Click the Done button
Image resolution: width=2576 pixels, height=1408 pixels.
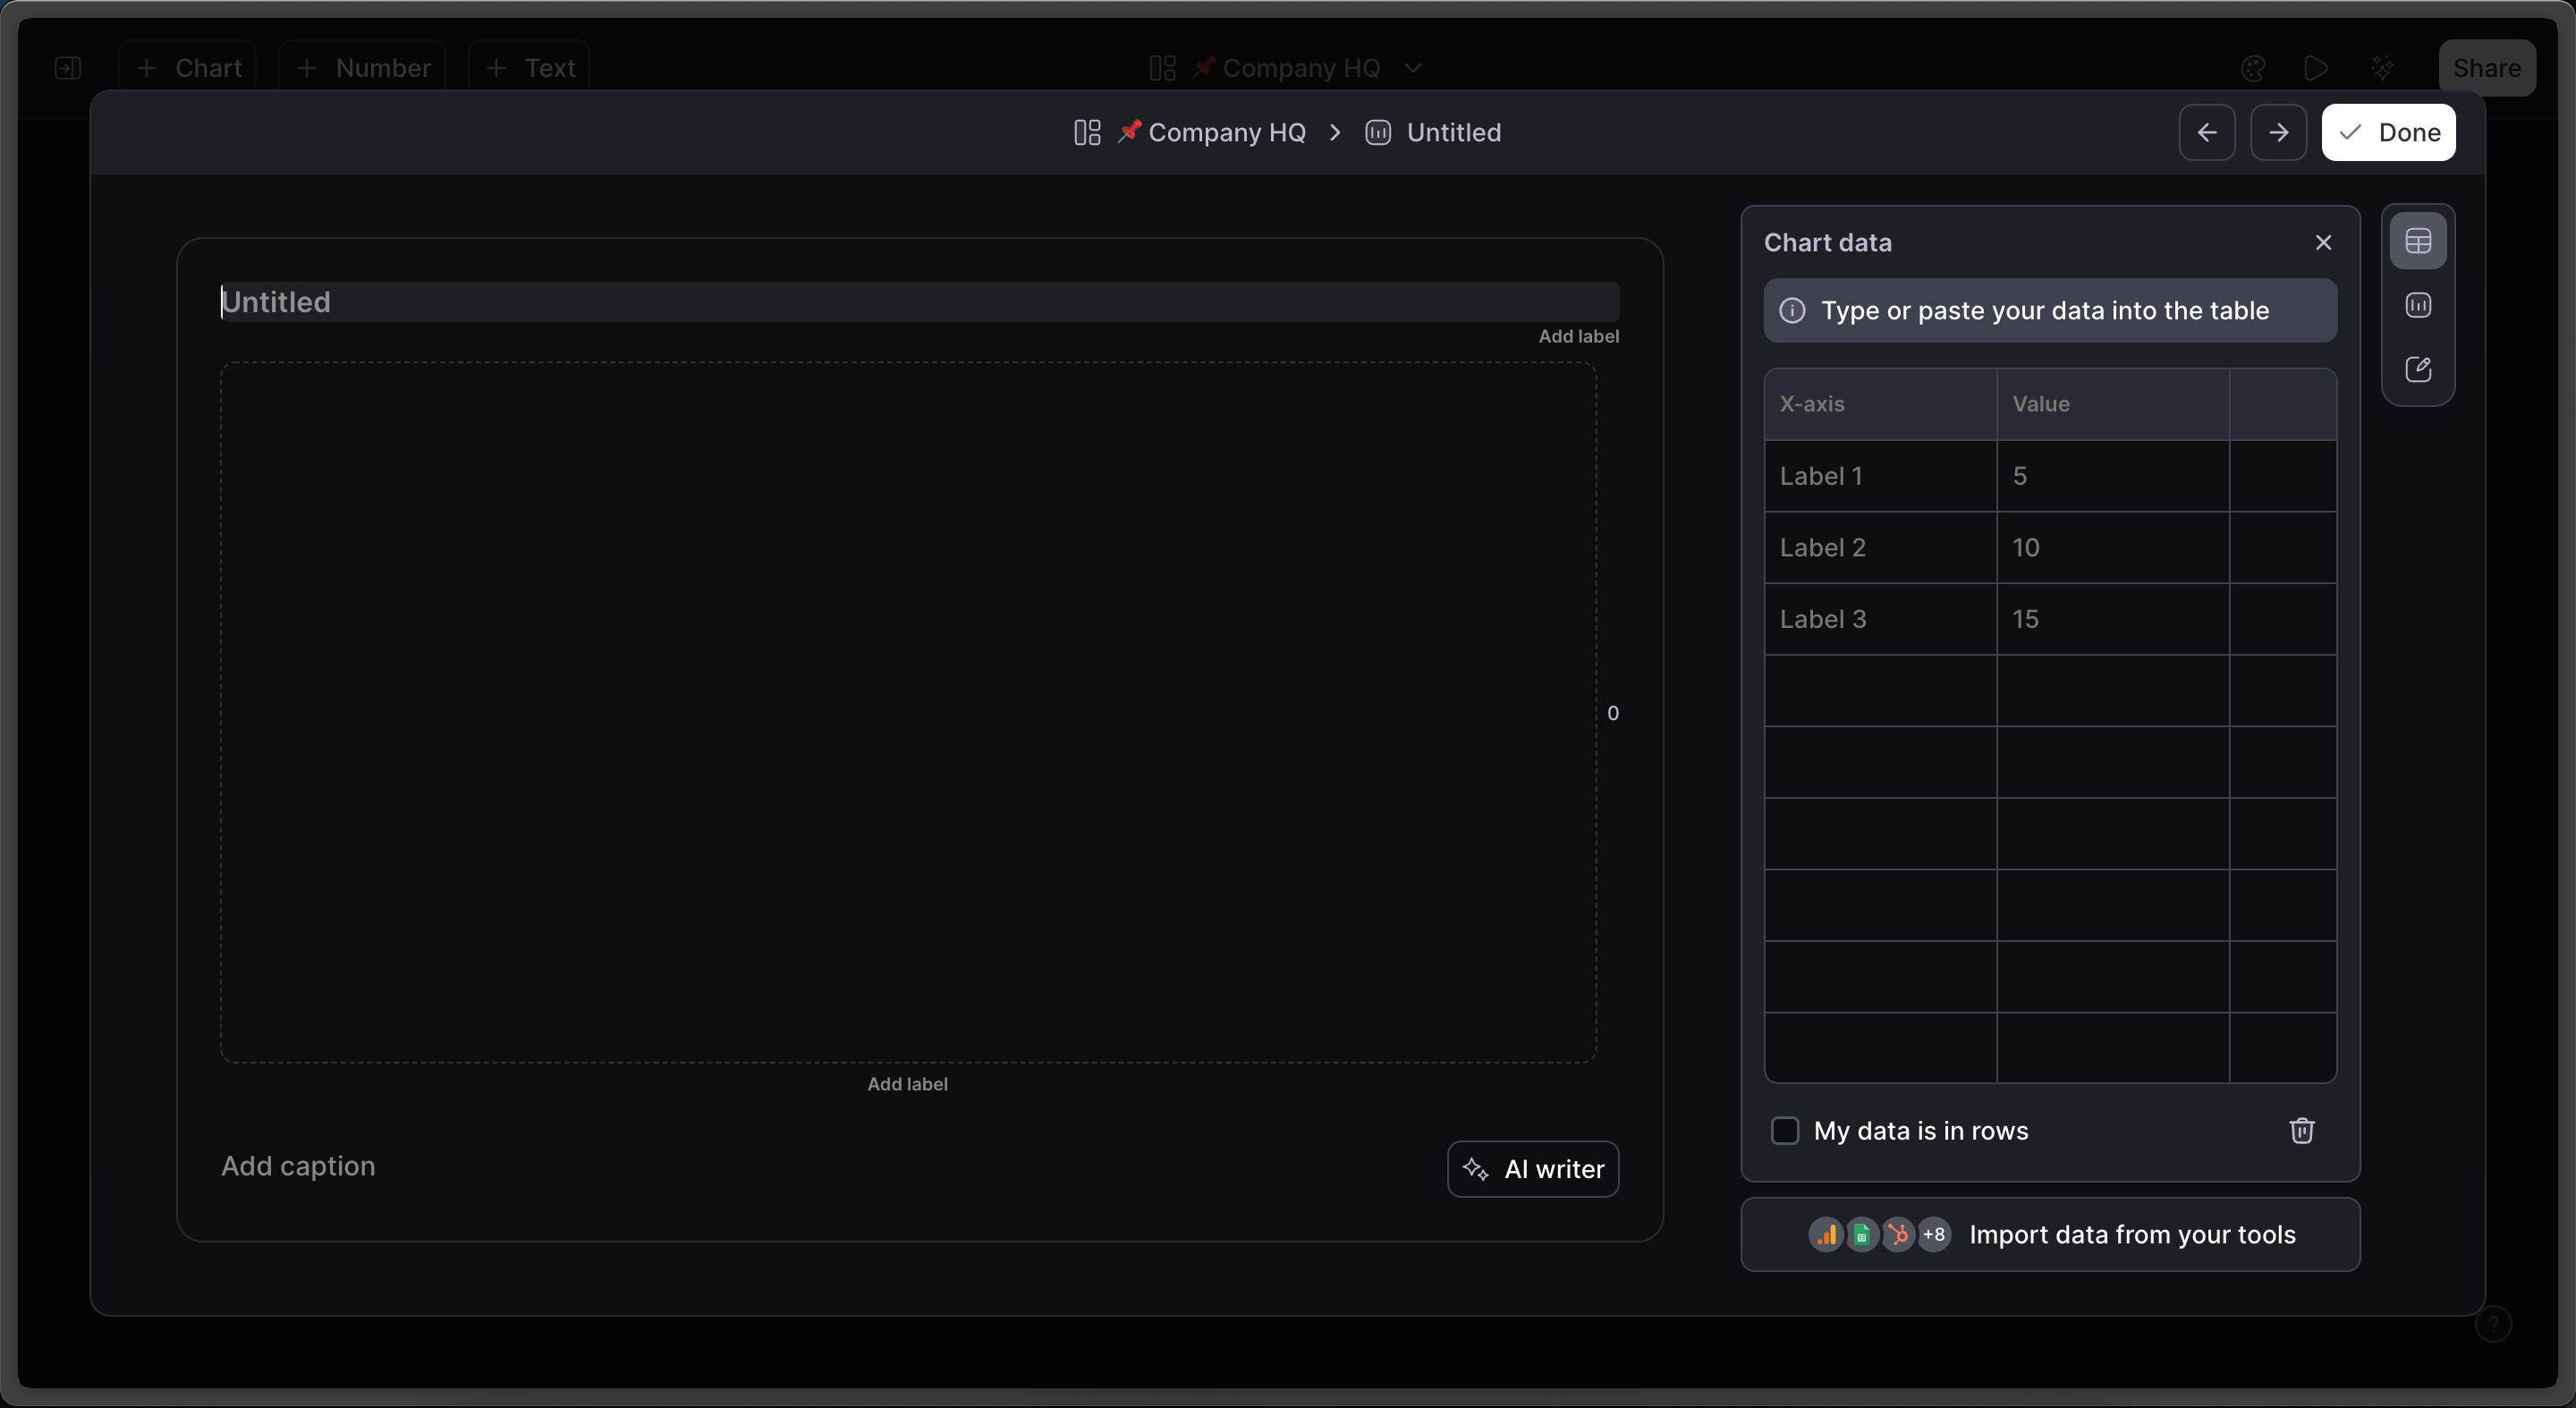point(2387,132)
